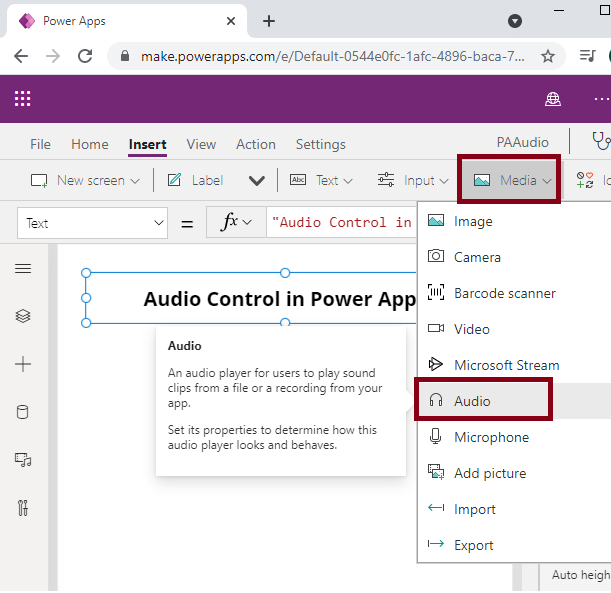Screen dimensions: 611x593
Task: Open the Insert plus icon in sidebar
Action: point(23,364)
